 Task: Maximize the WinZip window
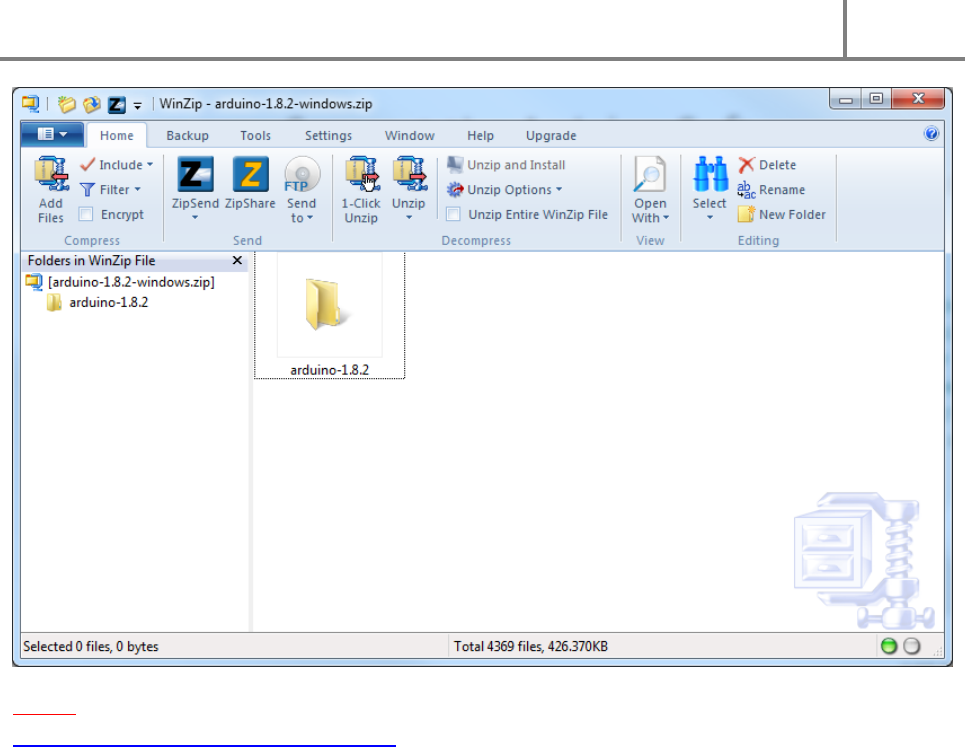tap(876, 99)
